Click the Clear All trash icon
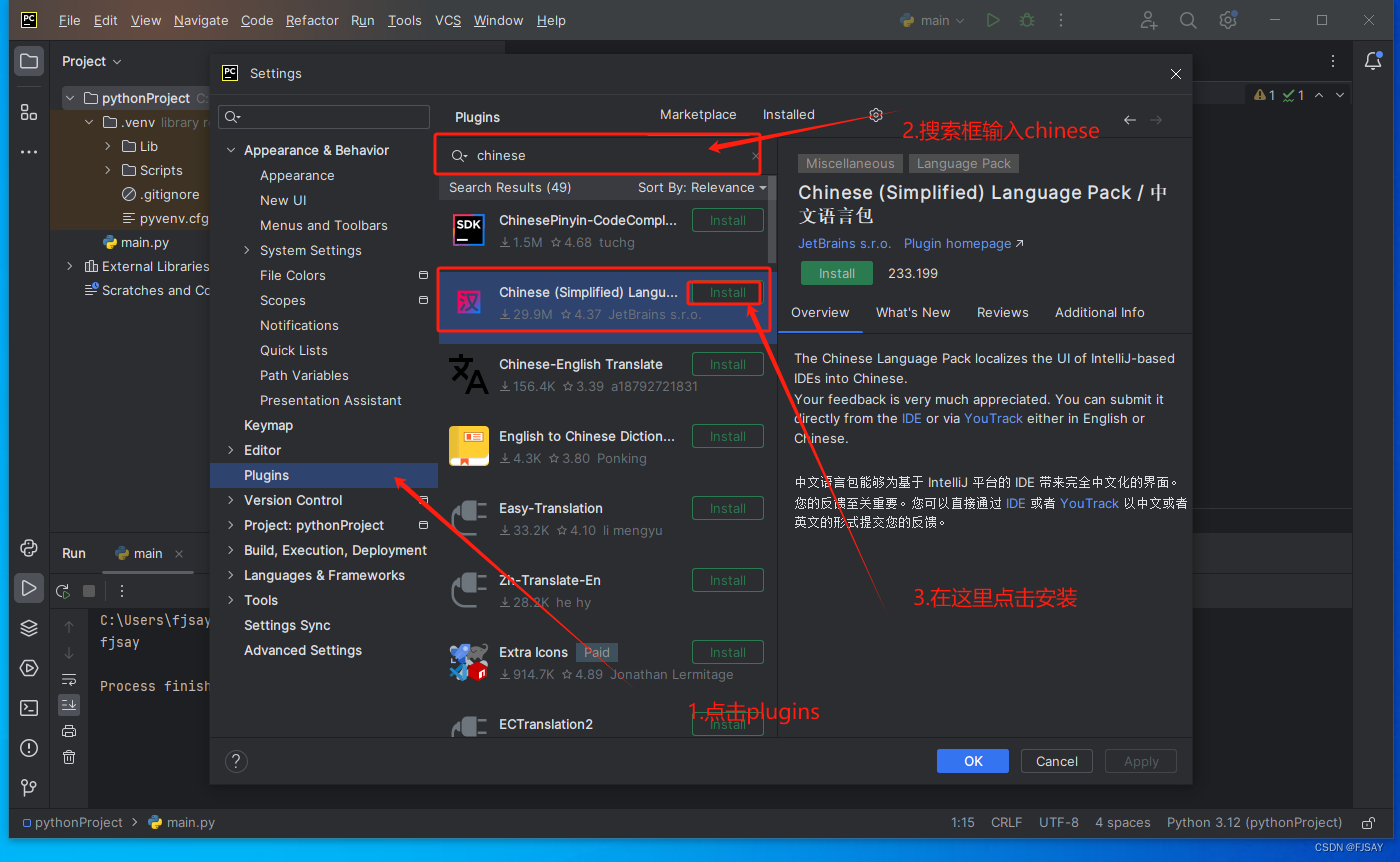Image resolution: width=1400 pixels, height=862 pixels. (x=69, y=757)
